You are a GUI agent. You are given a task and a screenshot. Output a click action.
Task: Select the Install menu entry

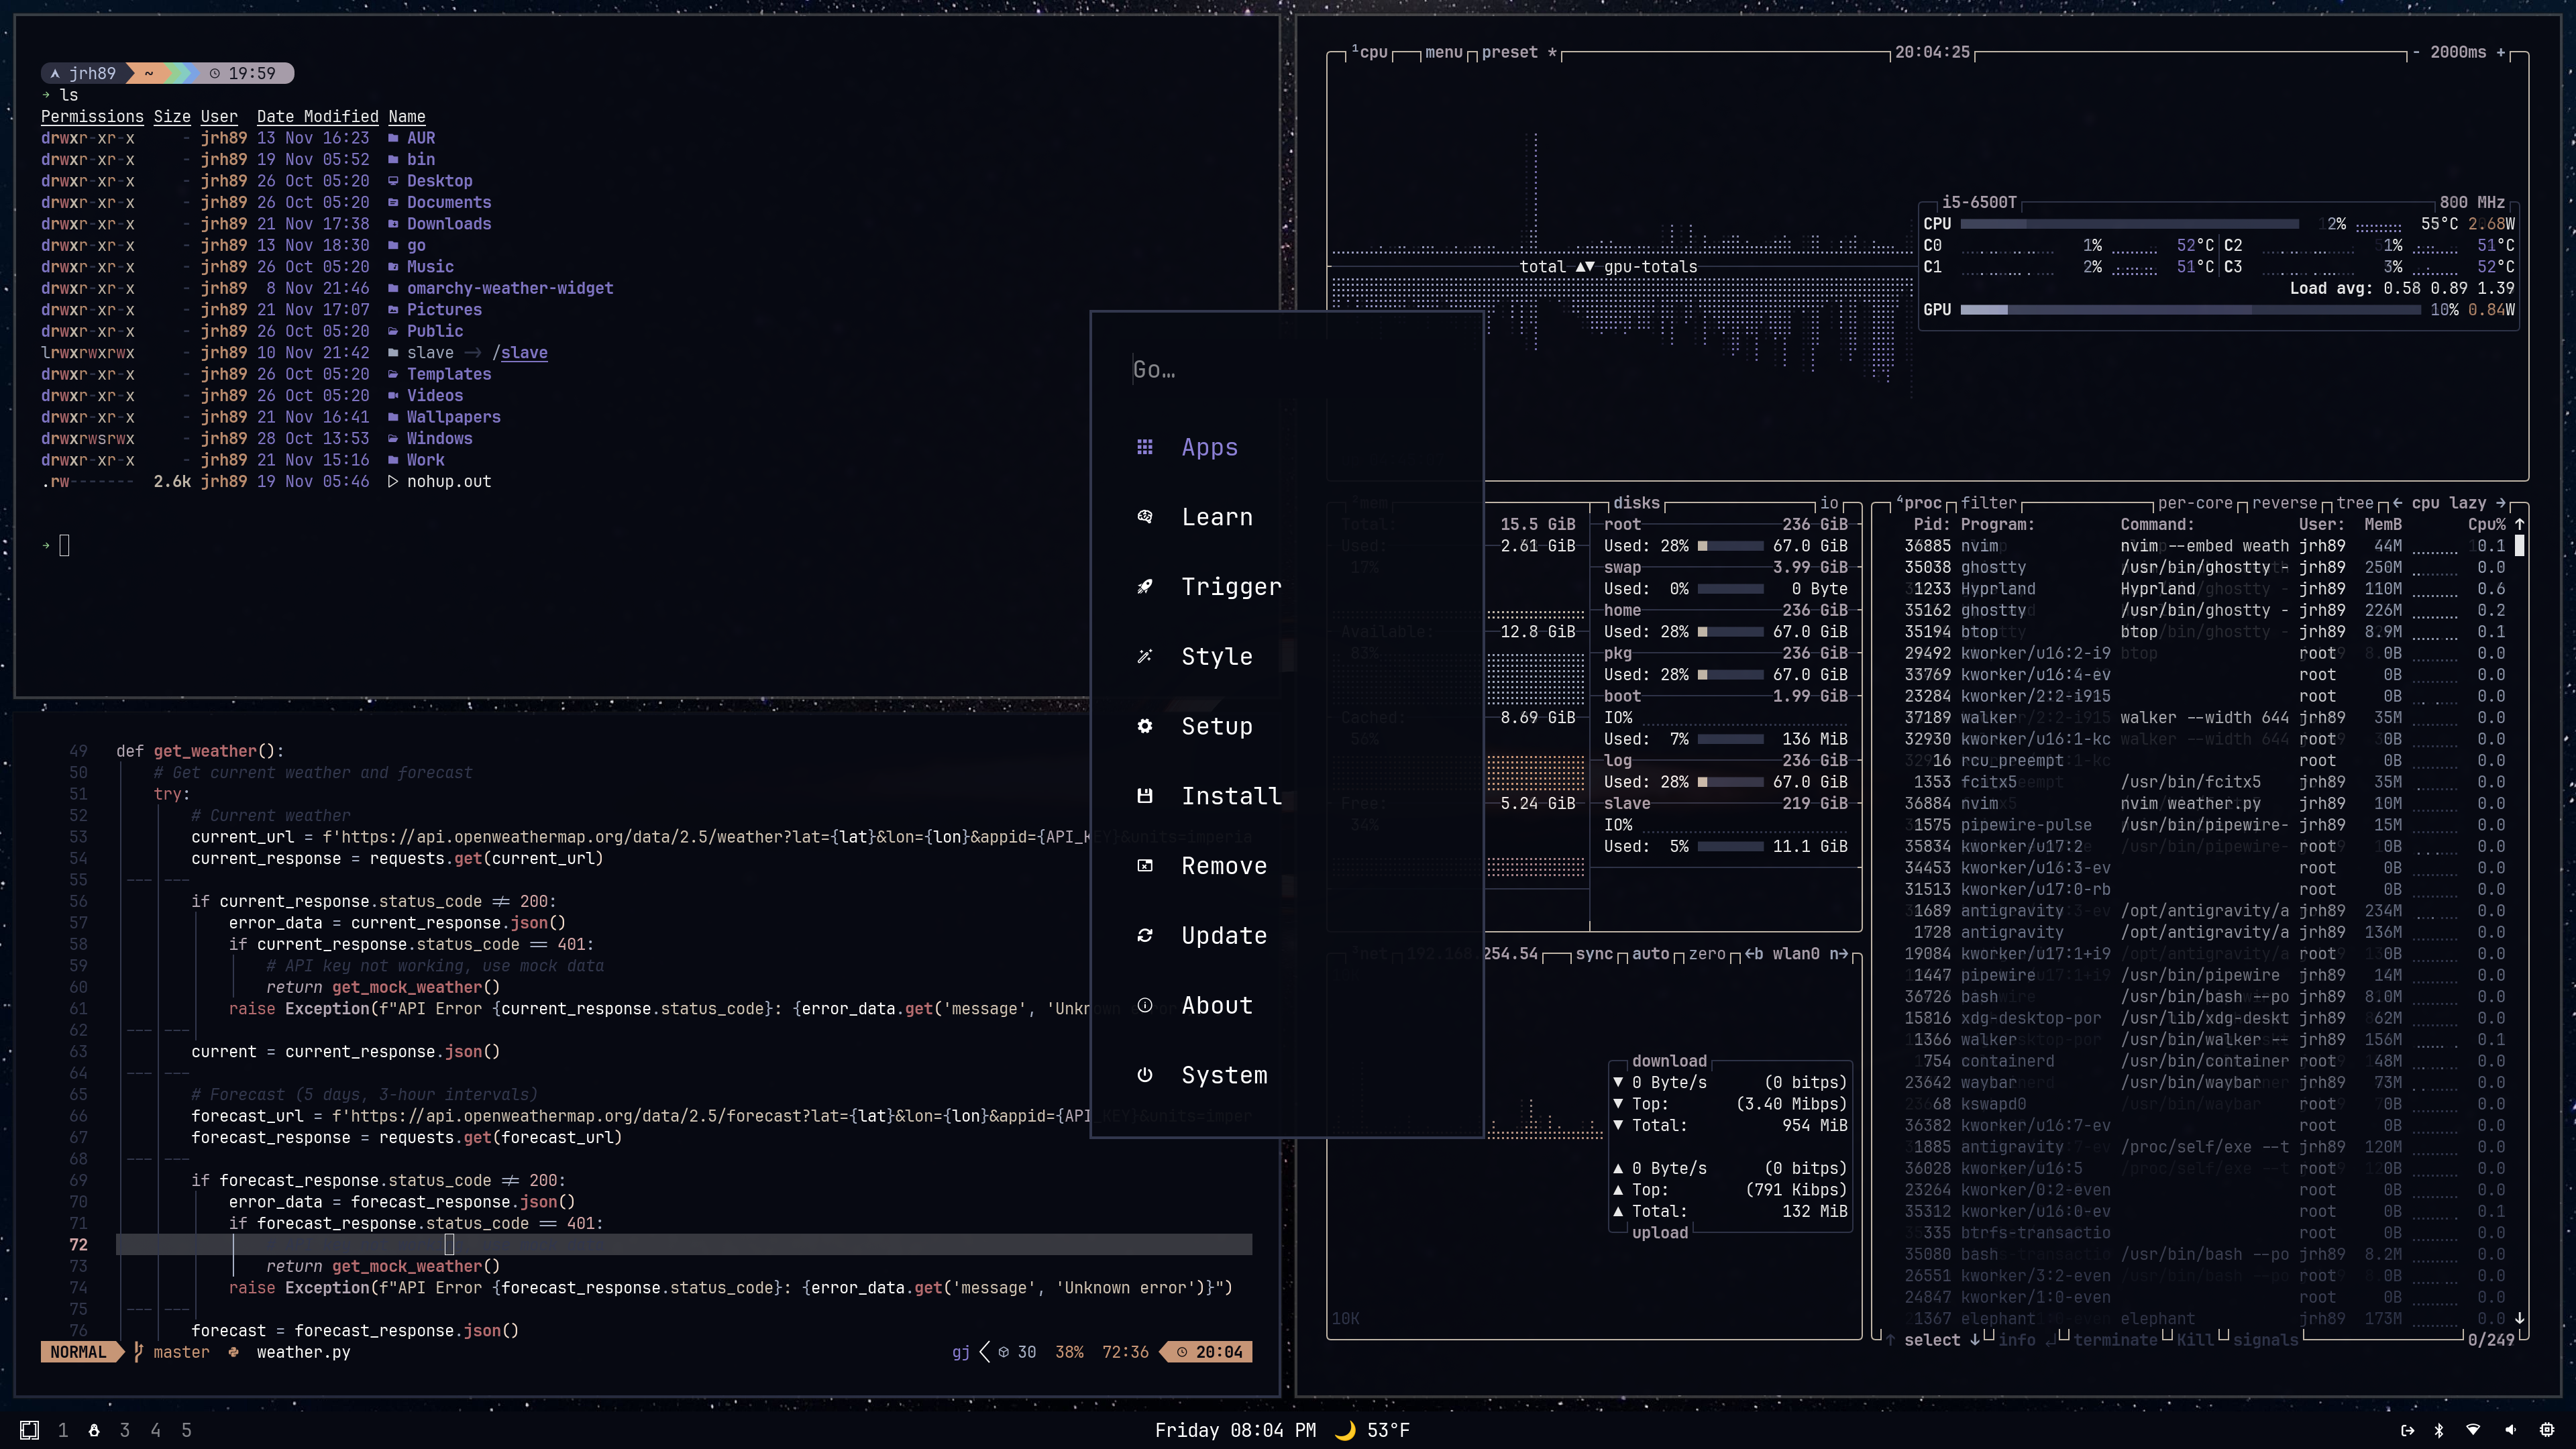click(1230, 796)
